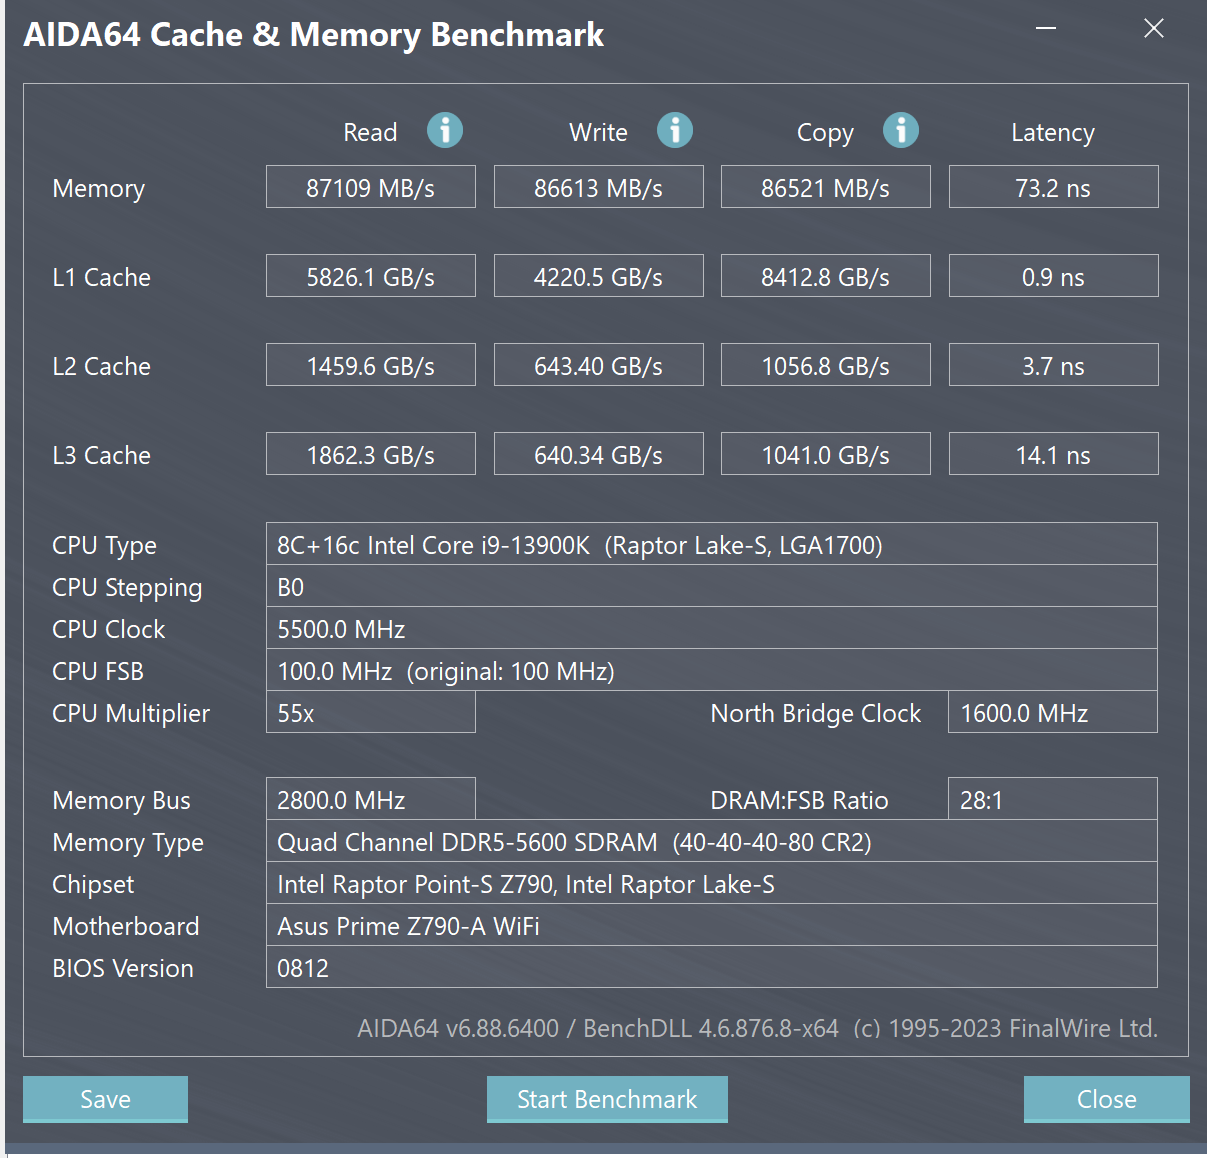Screen dimensions: 1221x1158
Task: Click the Copy info icon
Action: [901, 130]
